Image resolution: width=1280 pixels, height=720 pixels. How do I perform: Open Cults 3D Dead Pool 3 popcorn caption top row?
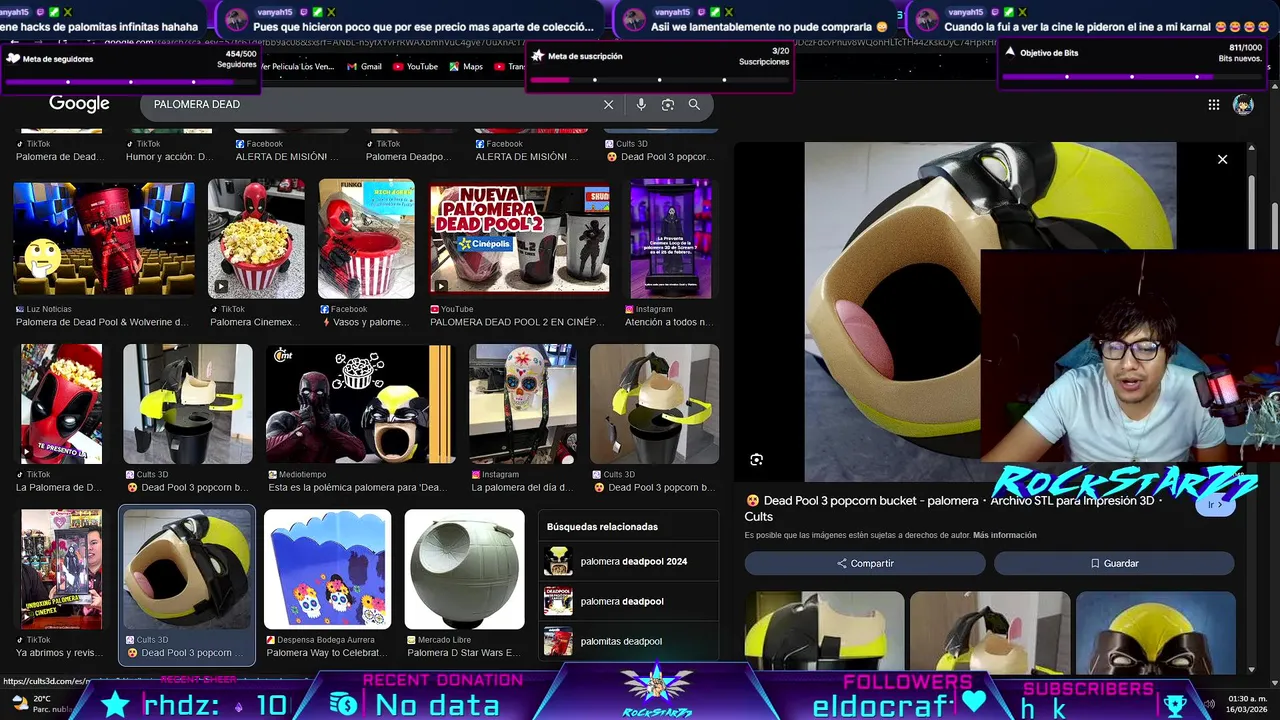click(660, 157)
